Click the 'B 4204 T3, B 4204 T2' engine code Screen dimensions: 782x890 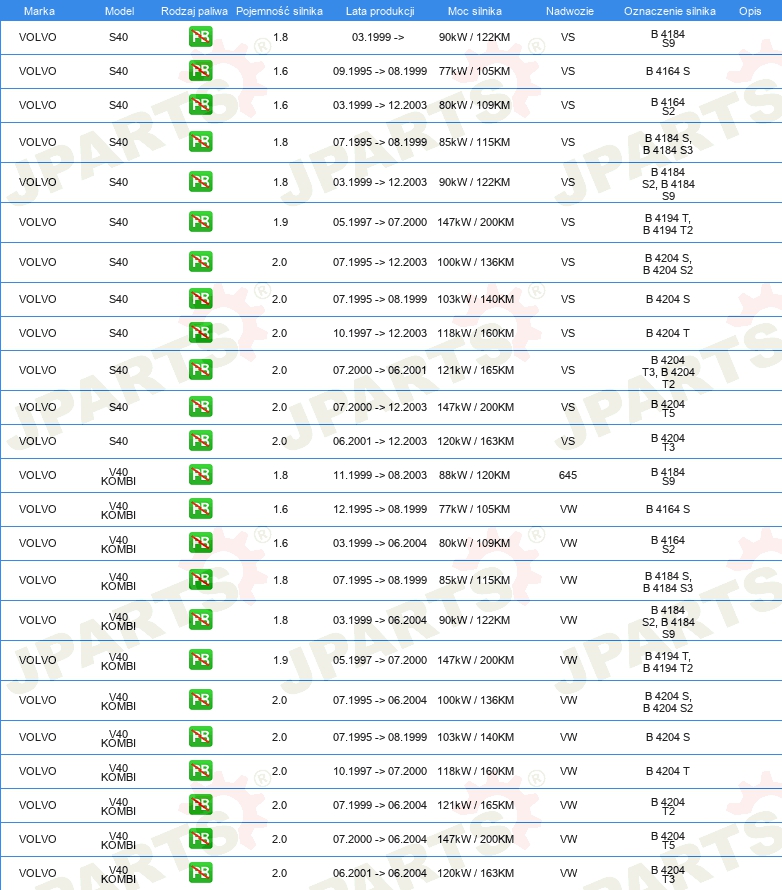[668, 372]
